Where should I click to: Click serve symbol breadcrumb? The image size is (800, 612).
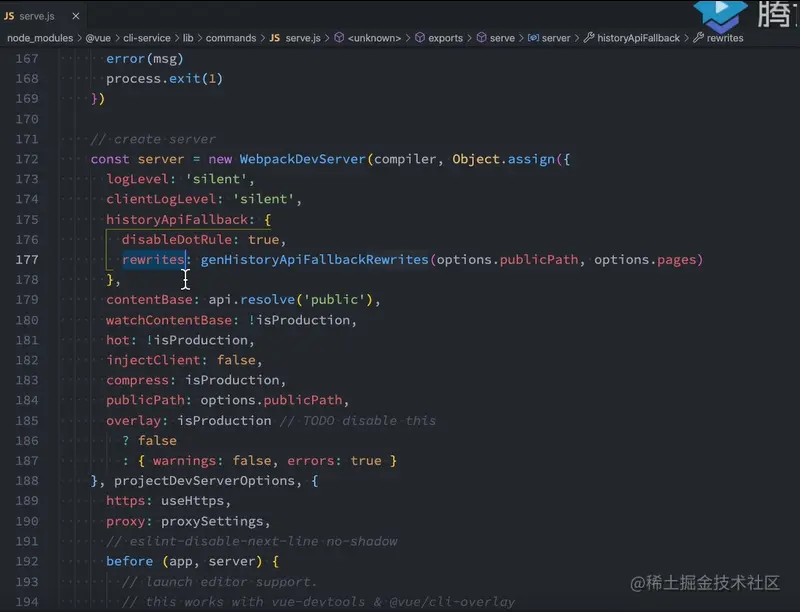502,38
